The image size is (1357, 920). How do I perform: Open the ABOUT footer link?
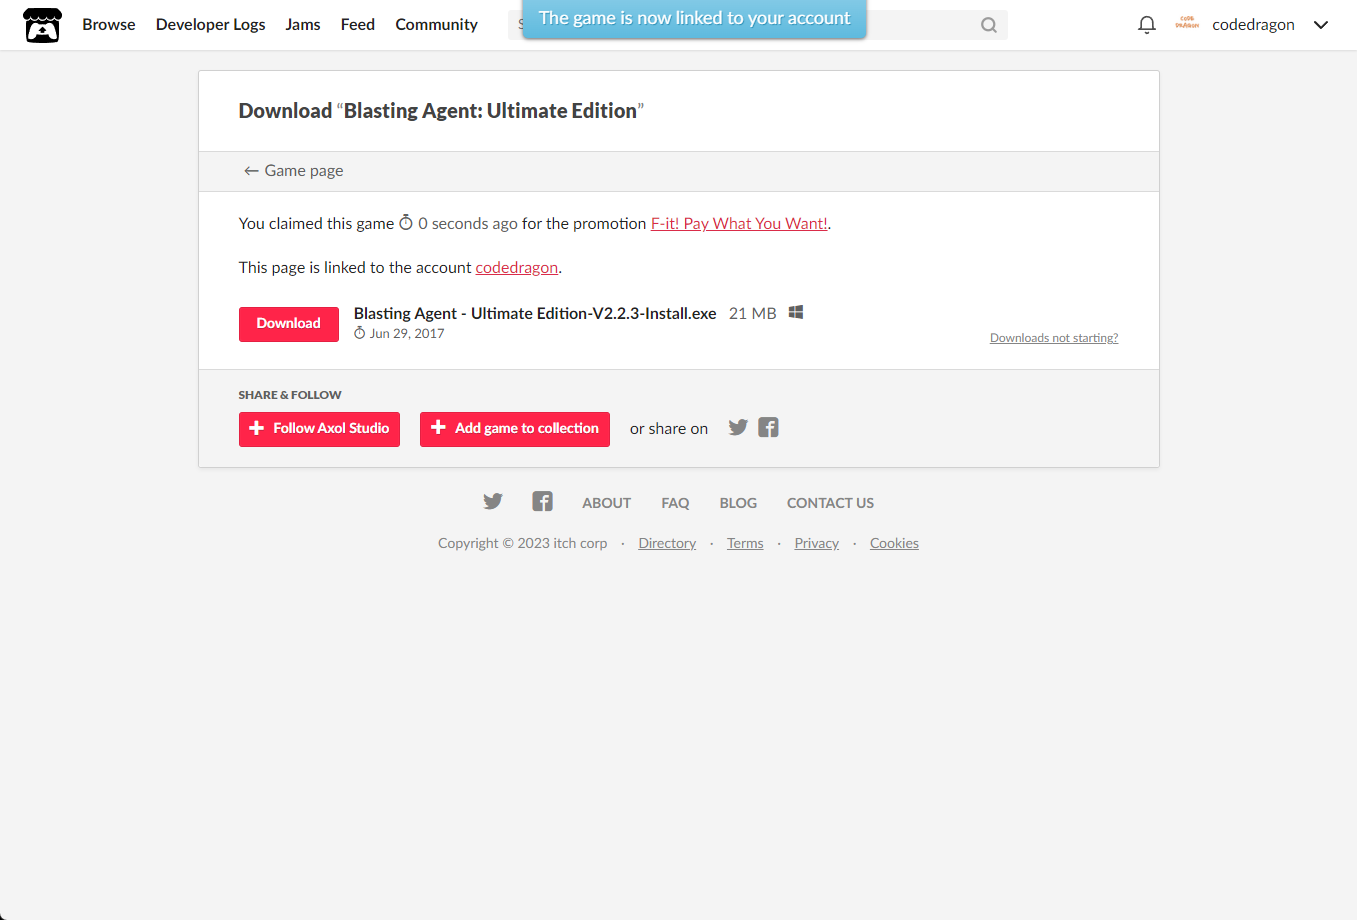[607, 503]
